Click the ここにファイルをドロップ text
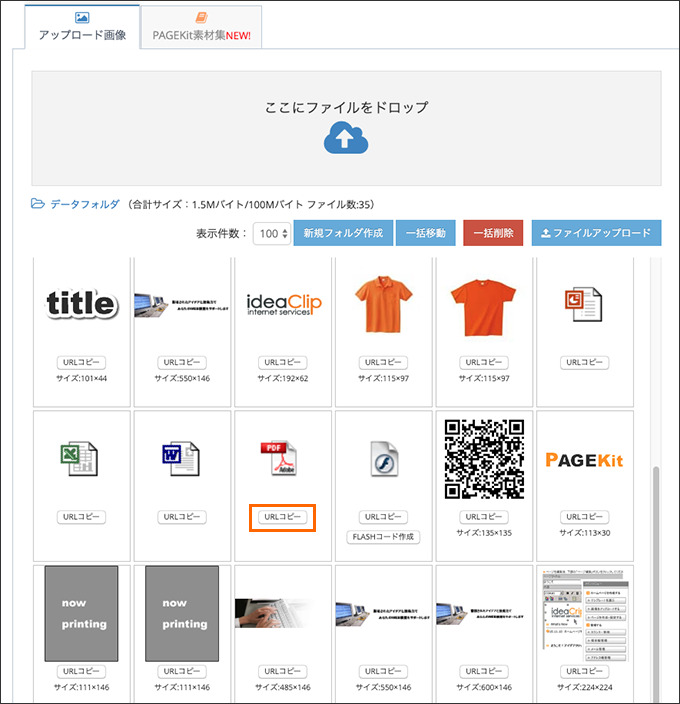Viewport: 680px width, 704px height. [346, 107]
